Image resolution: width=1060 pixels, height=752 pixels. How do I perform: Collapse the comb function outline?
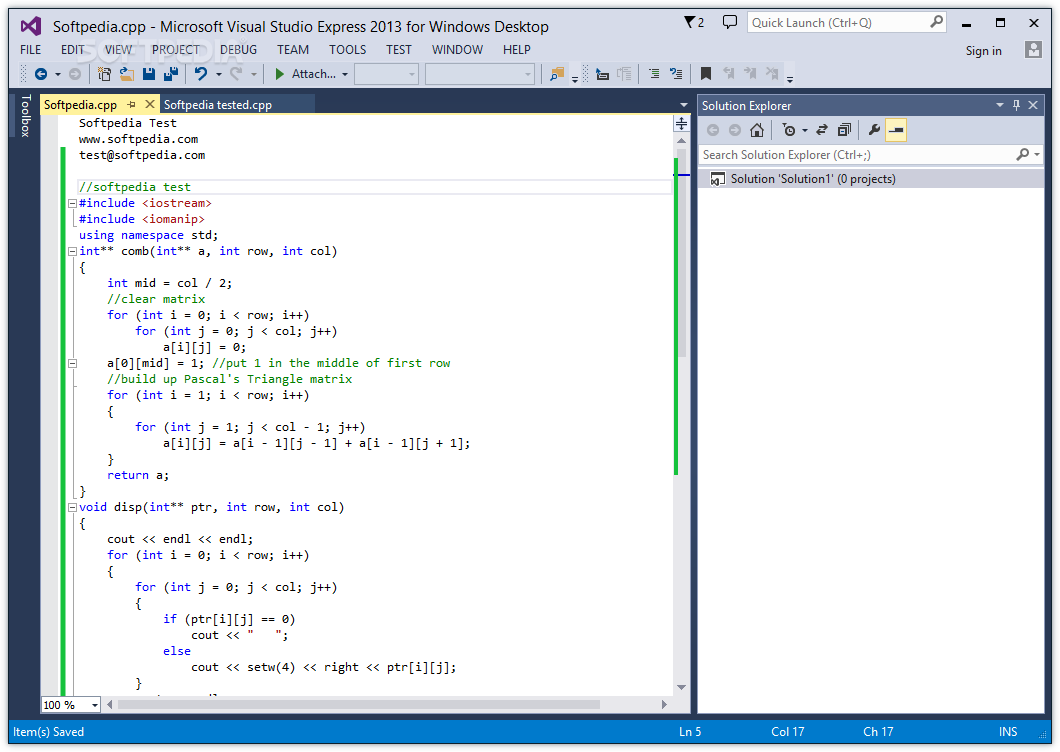click(72, 252)
